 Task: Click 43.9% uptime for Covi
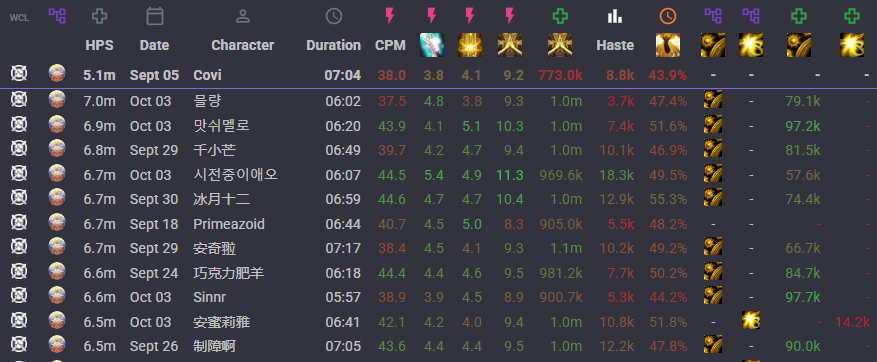pyautogui.click(x=668, y=75)
